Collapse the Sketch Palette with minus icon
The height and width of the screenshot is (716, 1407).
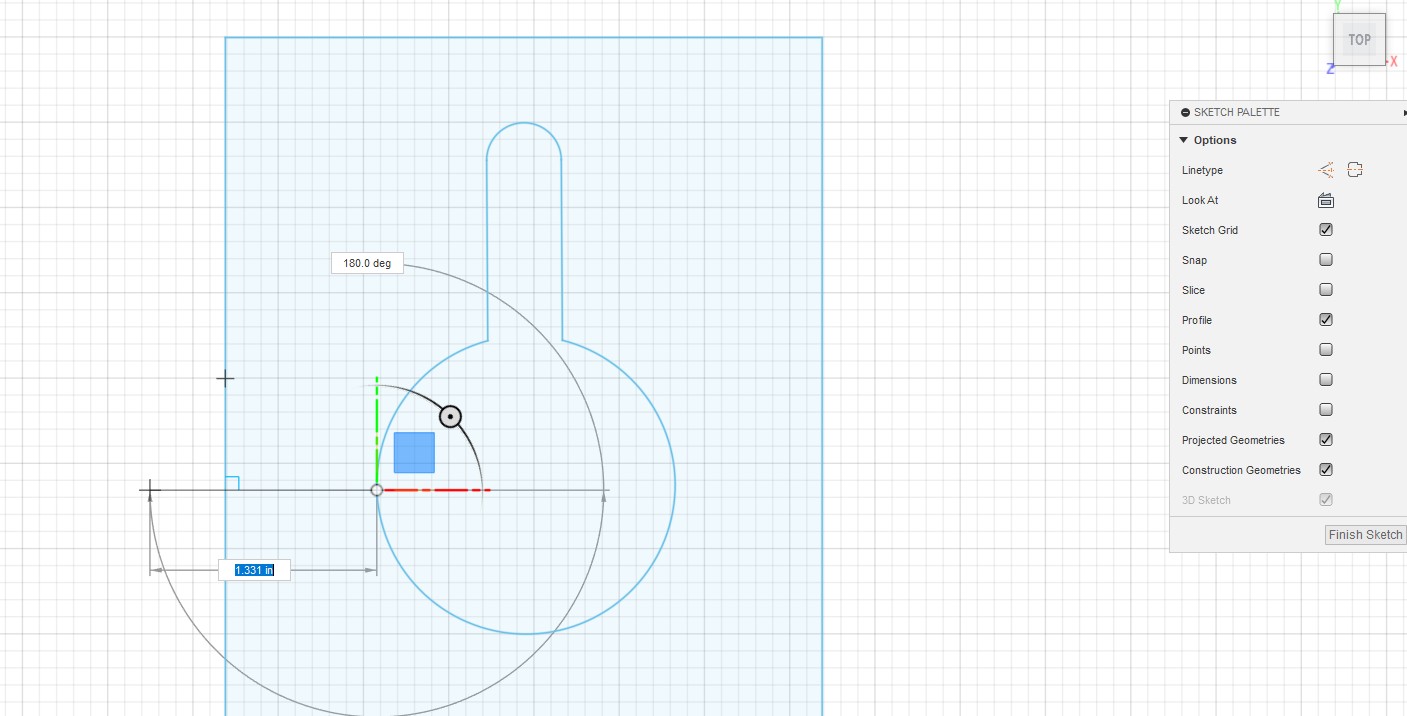(1185, 113)
